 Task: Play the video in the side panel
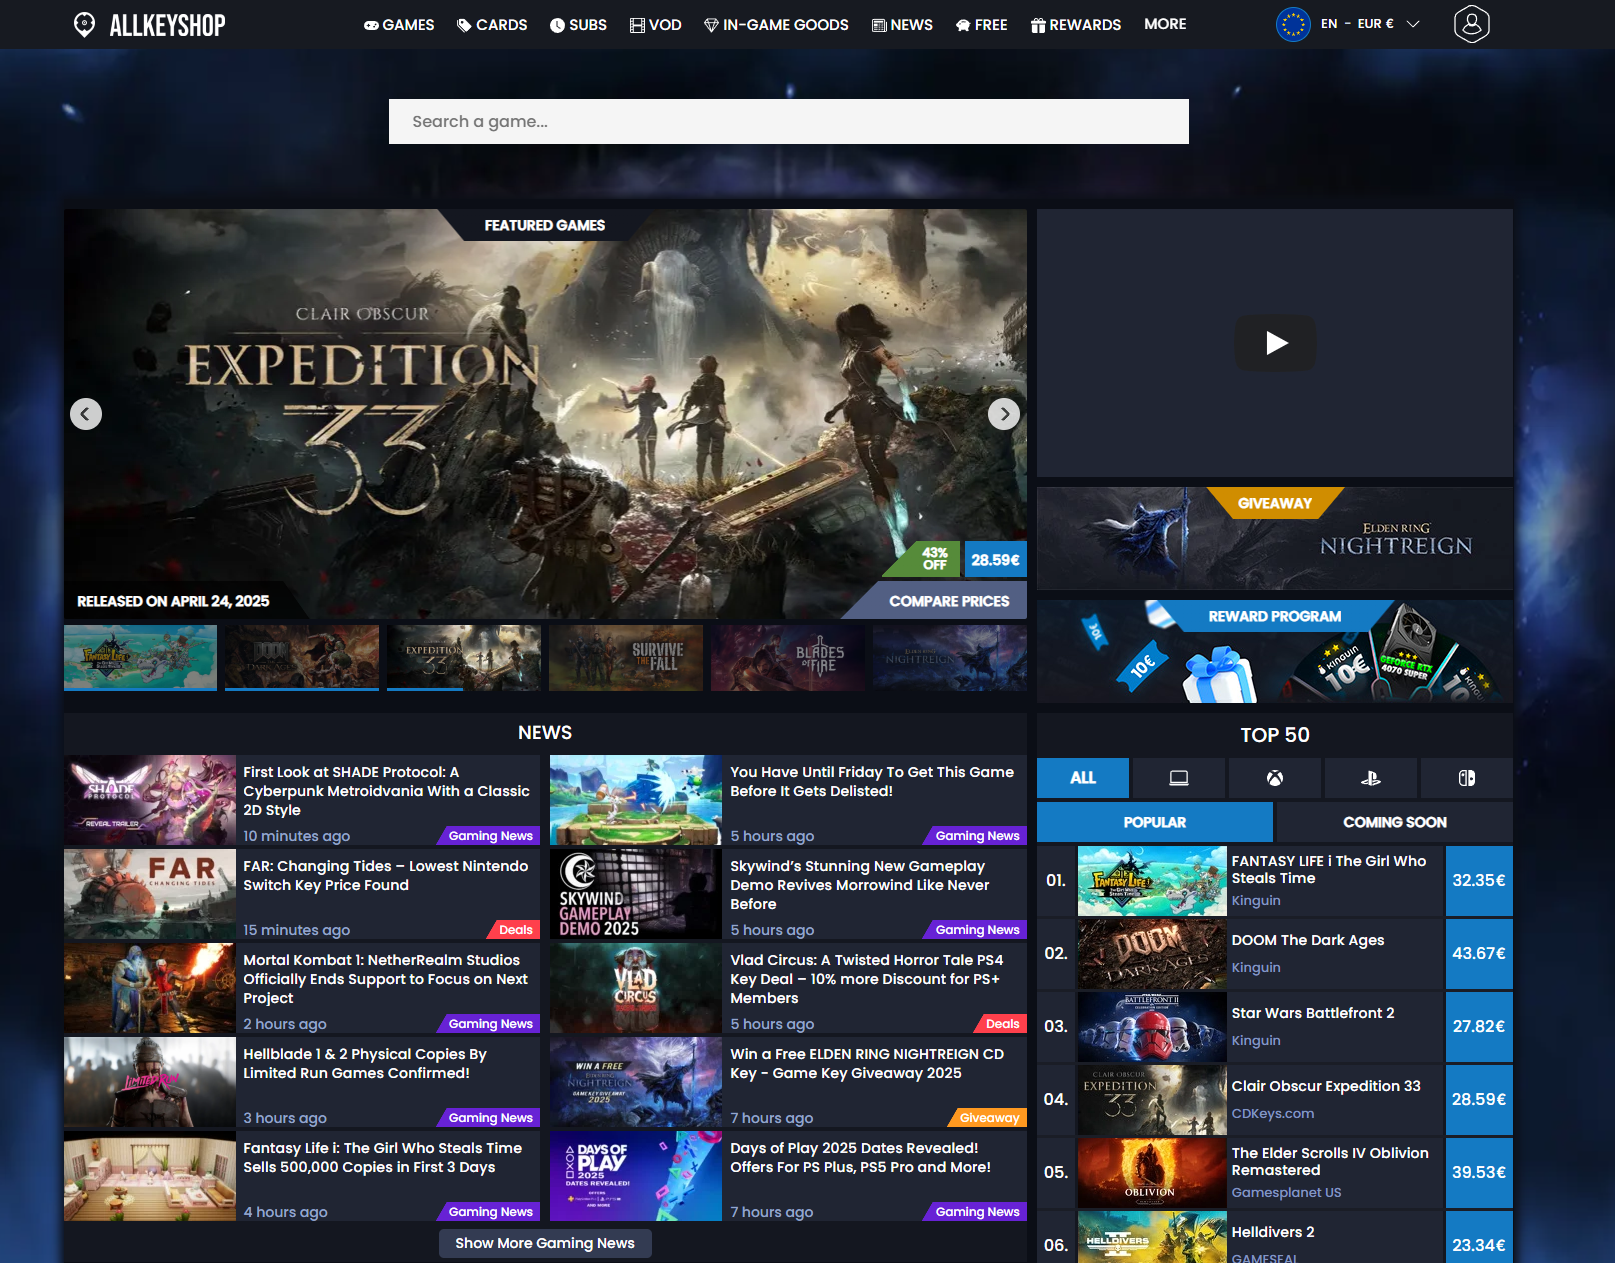click(x=1275, y=343)
